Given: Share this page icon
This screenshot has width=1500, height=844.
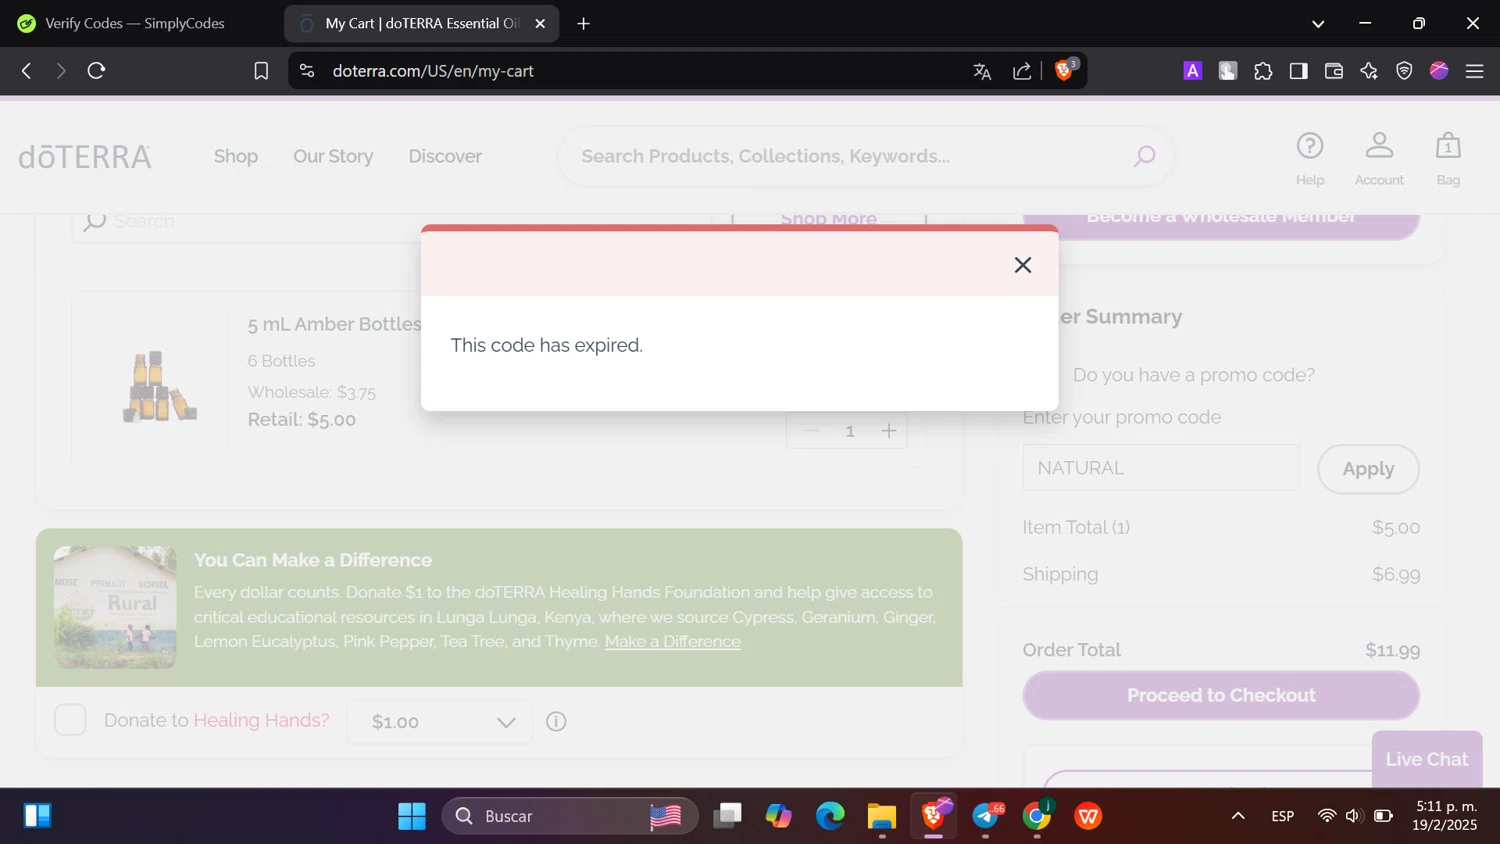Looking at the screenshot, I should pos(1022,71).
